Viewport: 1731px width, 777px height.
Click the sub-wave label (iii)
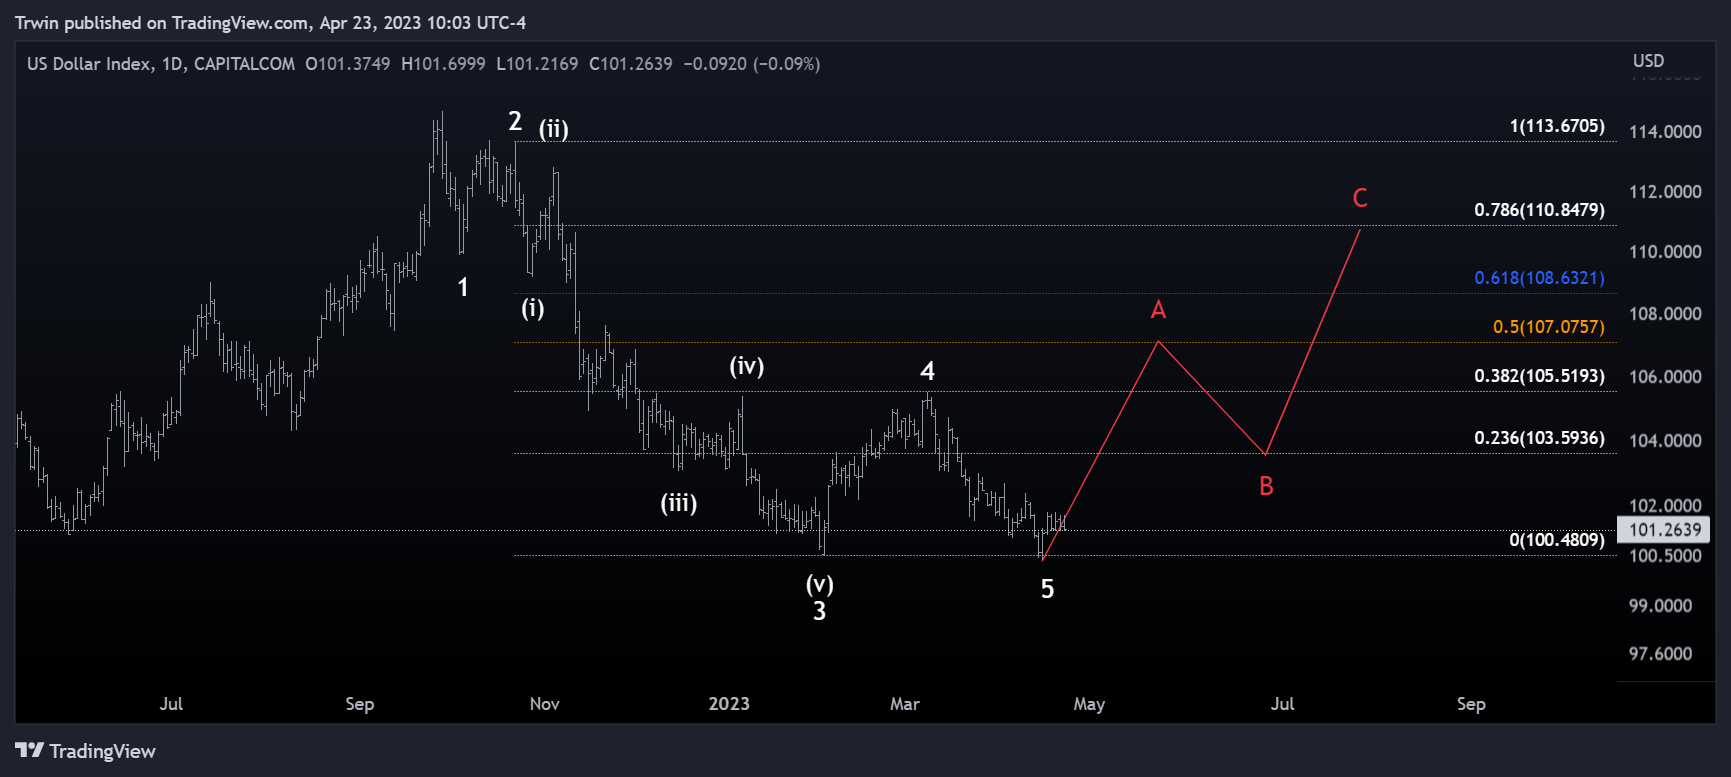tap(679, 503)
